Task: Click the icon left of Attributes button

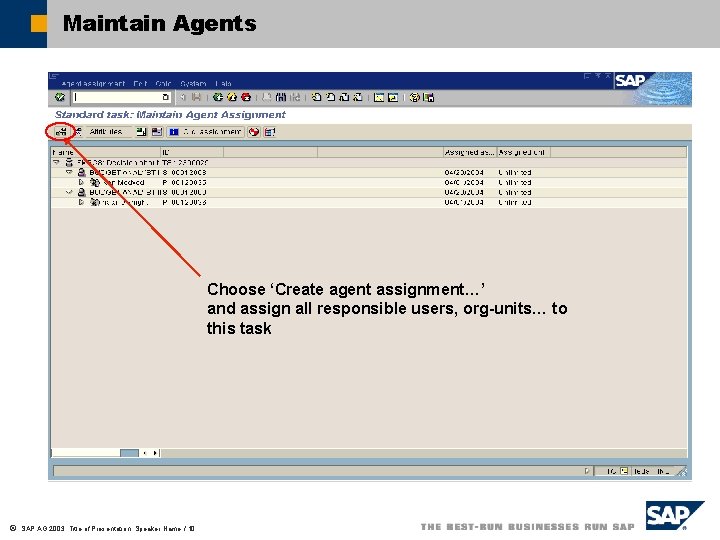Action: coord(79,132)
